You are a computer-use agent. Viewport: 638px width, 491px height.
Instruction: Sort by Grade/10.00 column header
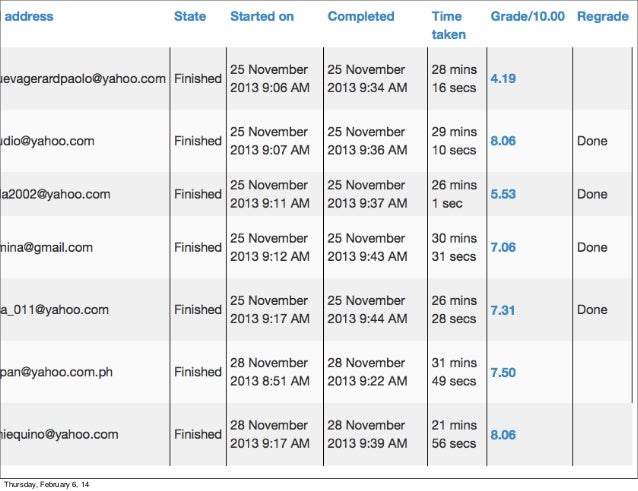click(527, 17)
